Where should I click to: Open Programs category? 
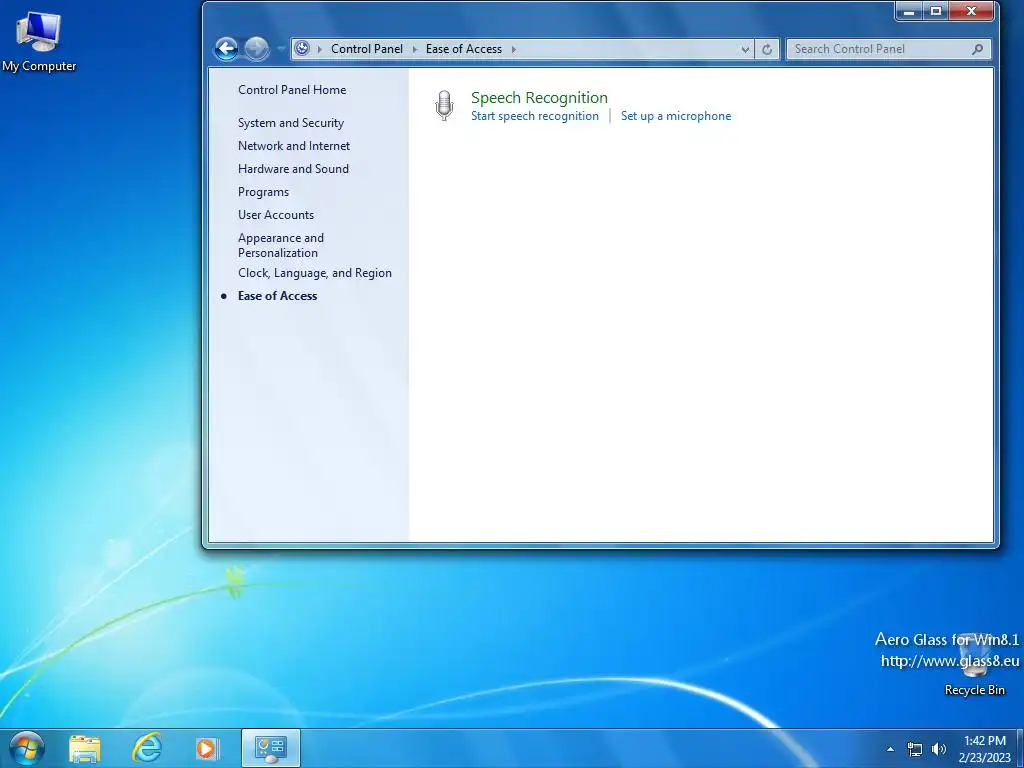coord(263,192)
